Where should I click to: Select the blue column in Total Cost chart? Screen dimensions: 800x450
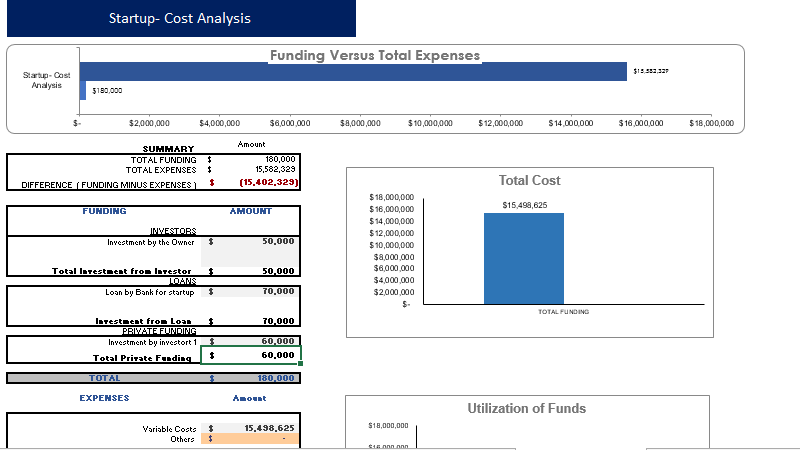pos(523,258)
